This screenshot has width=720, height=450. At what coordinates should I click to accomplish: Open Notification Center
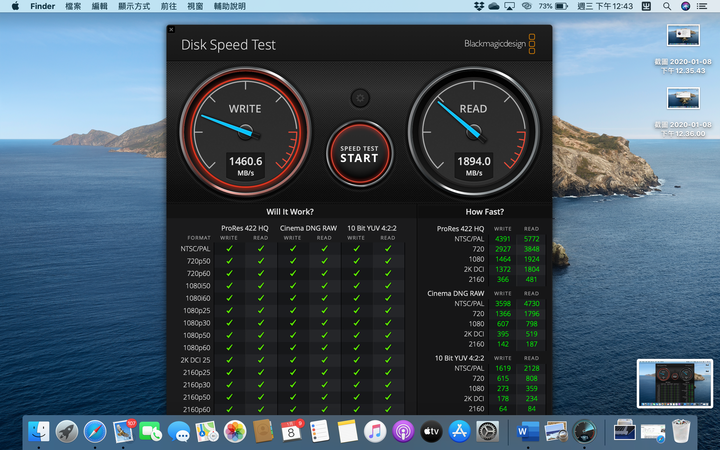click(702, 6)
